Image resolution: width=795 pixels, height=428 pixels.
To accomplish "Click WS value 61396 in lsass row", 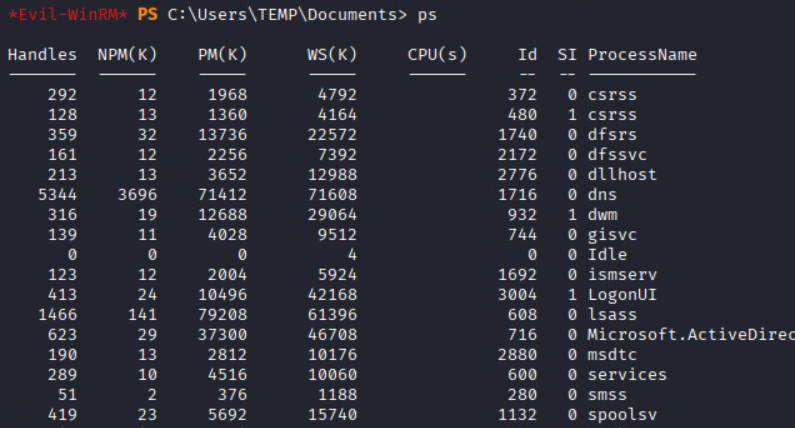I will [332, 315].
